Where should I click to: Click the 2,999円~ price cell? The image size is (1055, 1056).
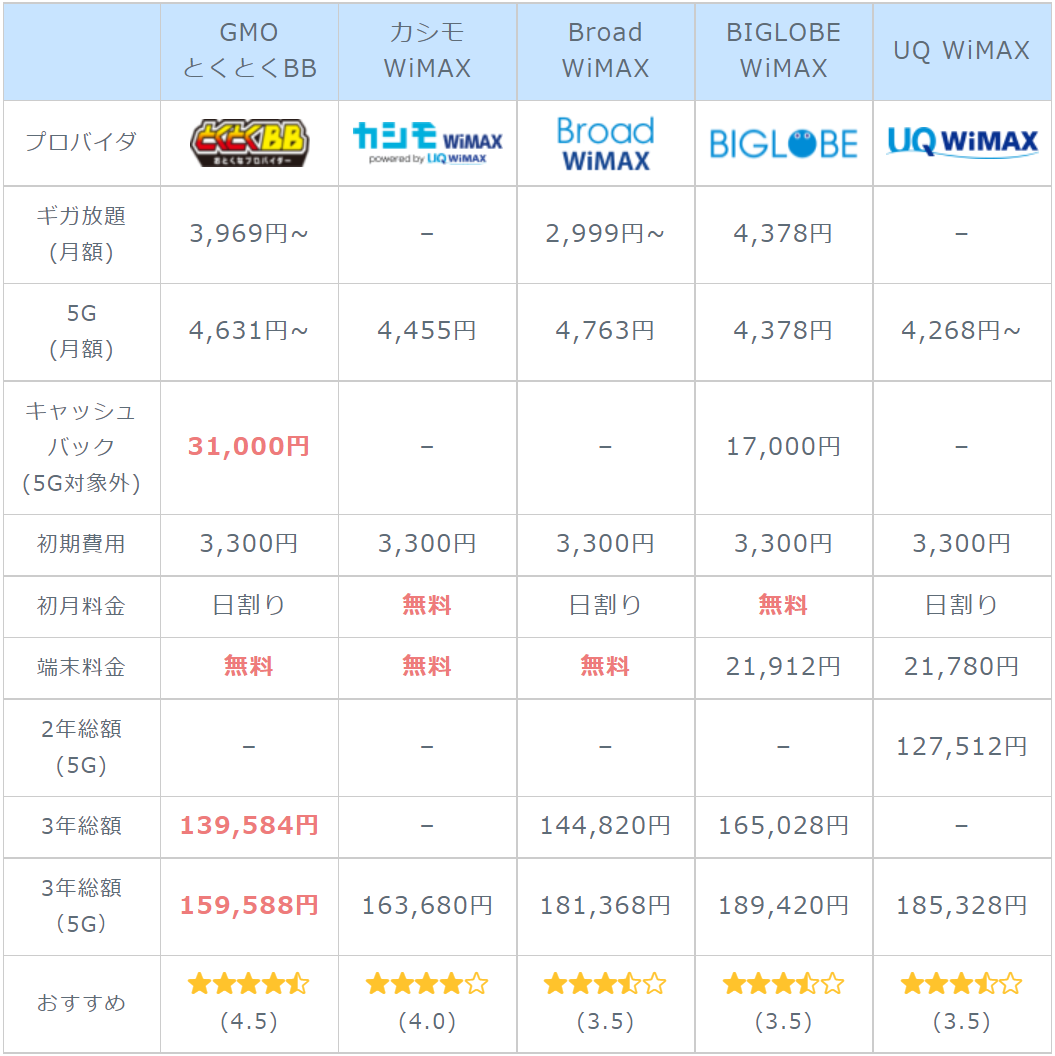(x=605, y=234)
